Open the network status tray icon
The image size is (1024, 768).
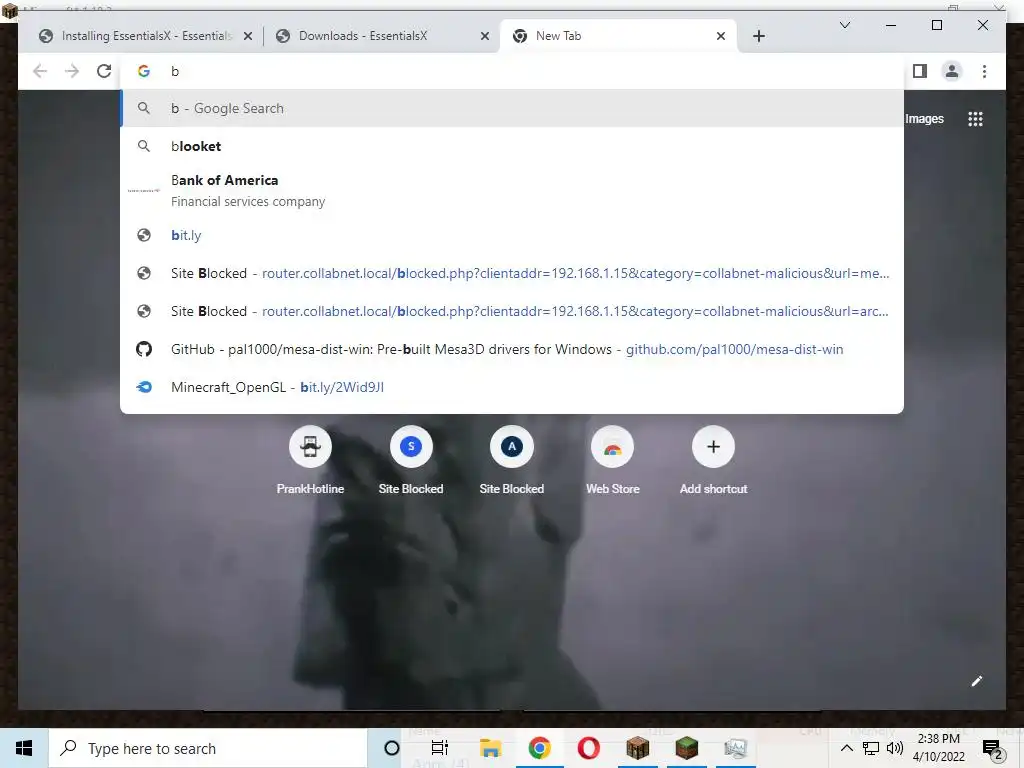pos(871,748)
